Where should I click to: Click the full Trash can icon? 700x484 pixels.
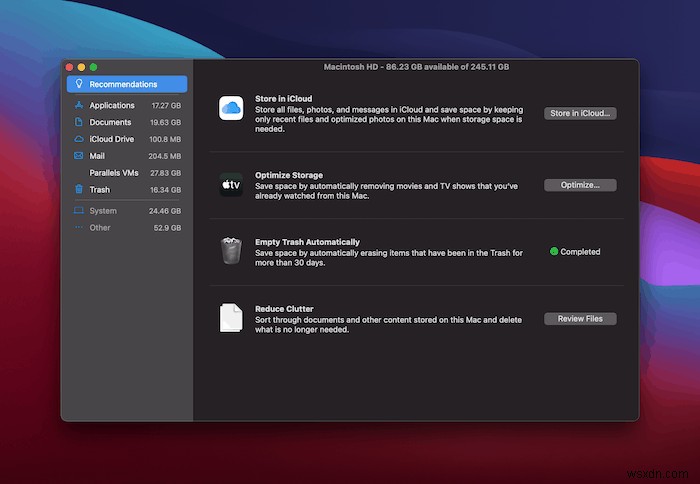(231, 251)
